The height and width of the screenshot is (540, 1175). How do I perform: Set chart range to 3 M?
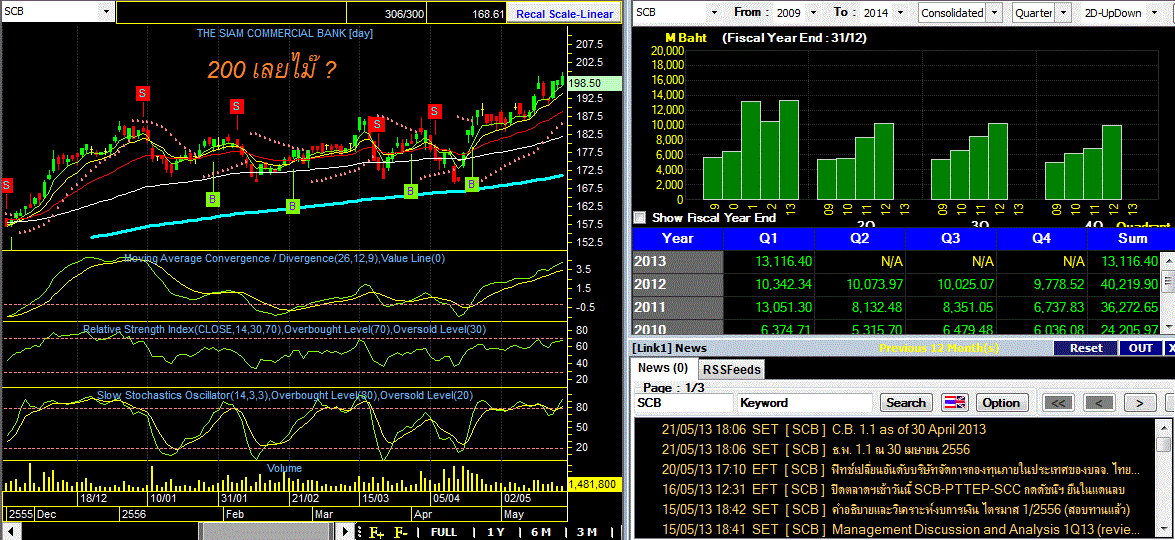588,532
